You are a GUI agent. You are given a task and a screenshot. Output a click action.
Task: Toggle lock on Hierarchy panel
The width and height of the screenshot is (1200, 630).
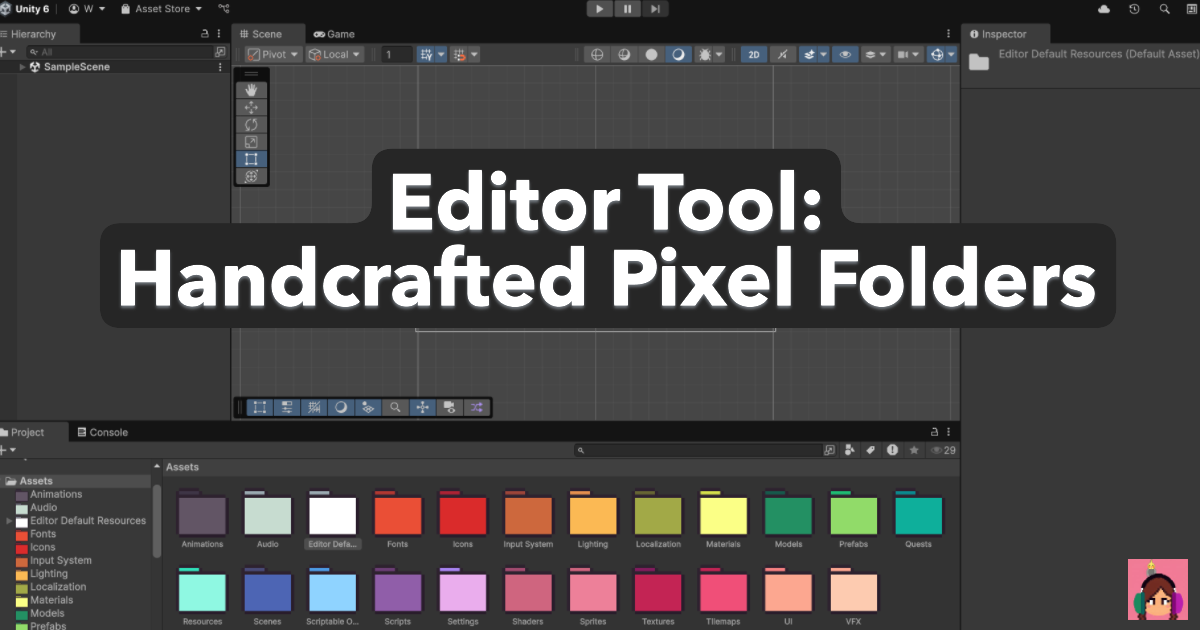coord(204,34)
